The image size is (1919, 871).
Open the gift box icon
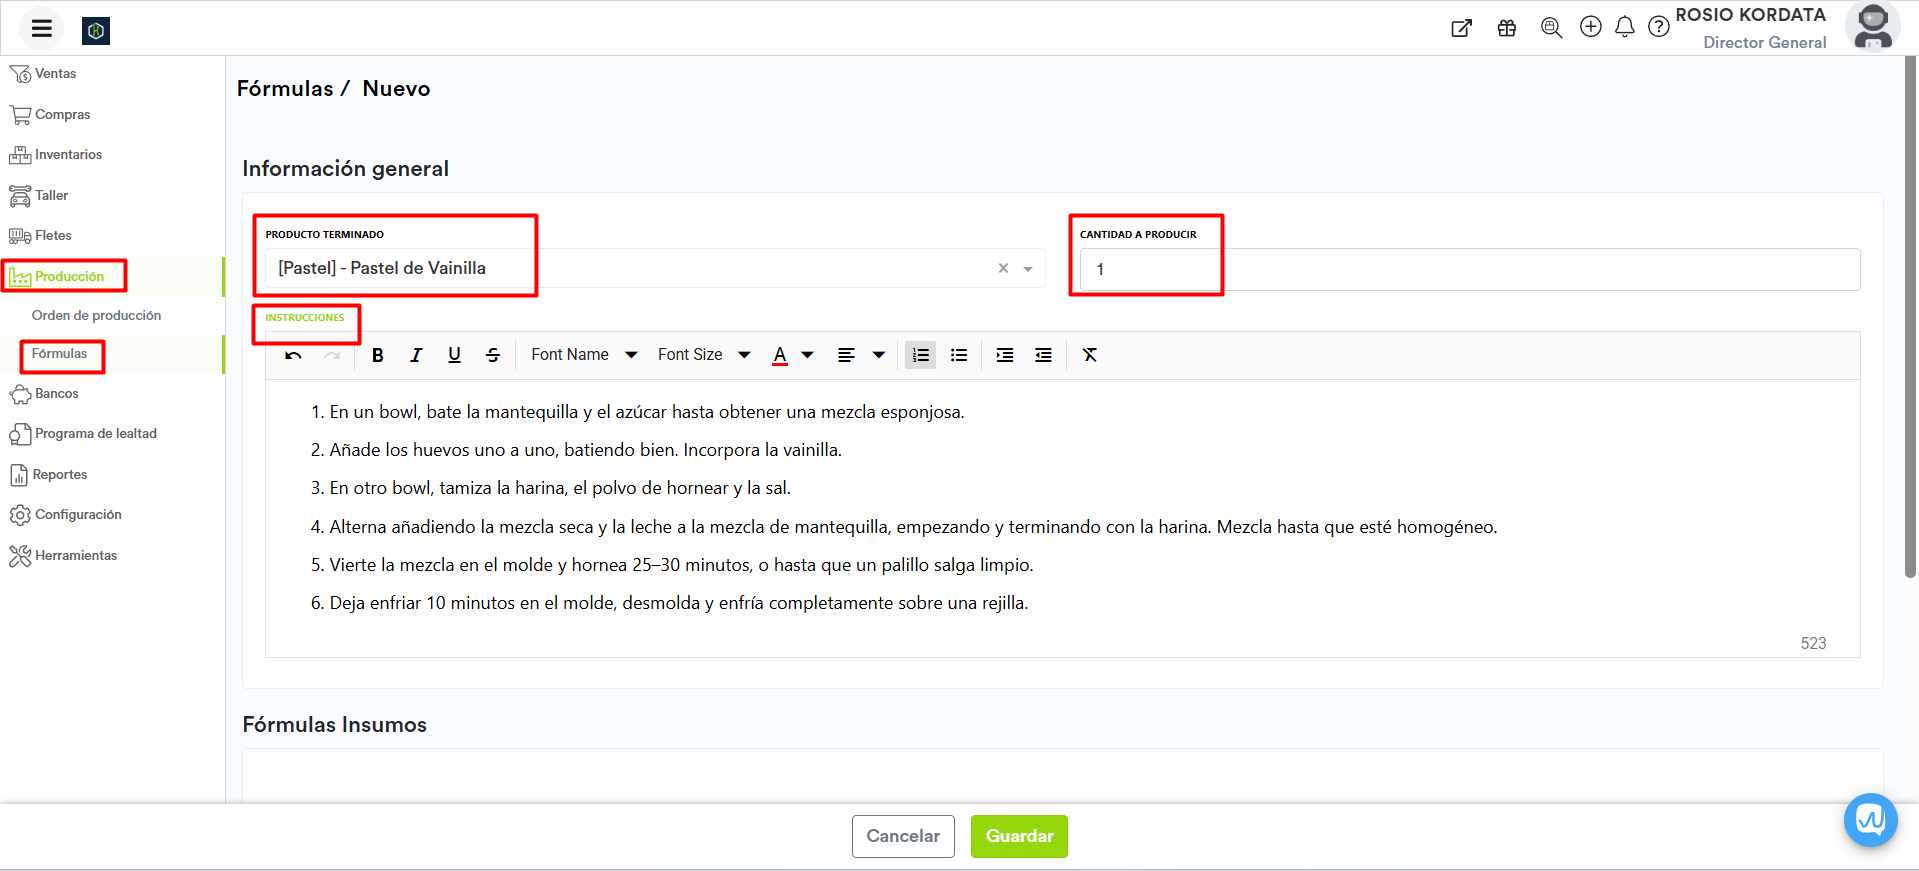pyautogui.click(x=1507, y=28)
